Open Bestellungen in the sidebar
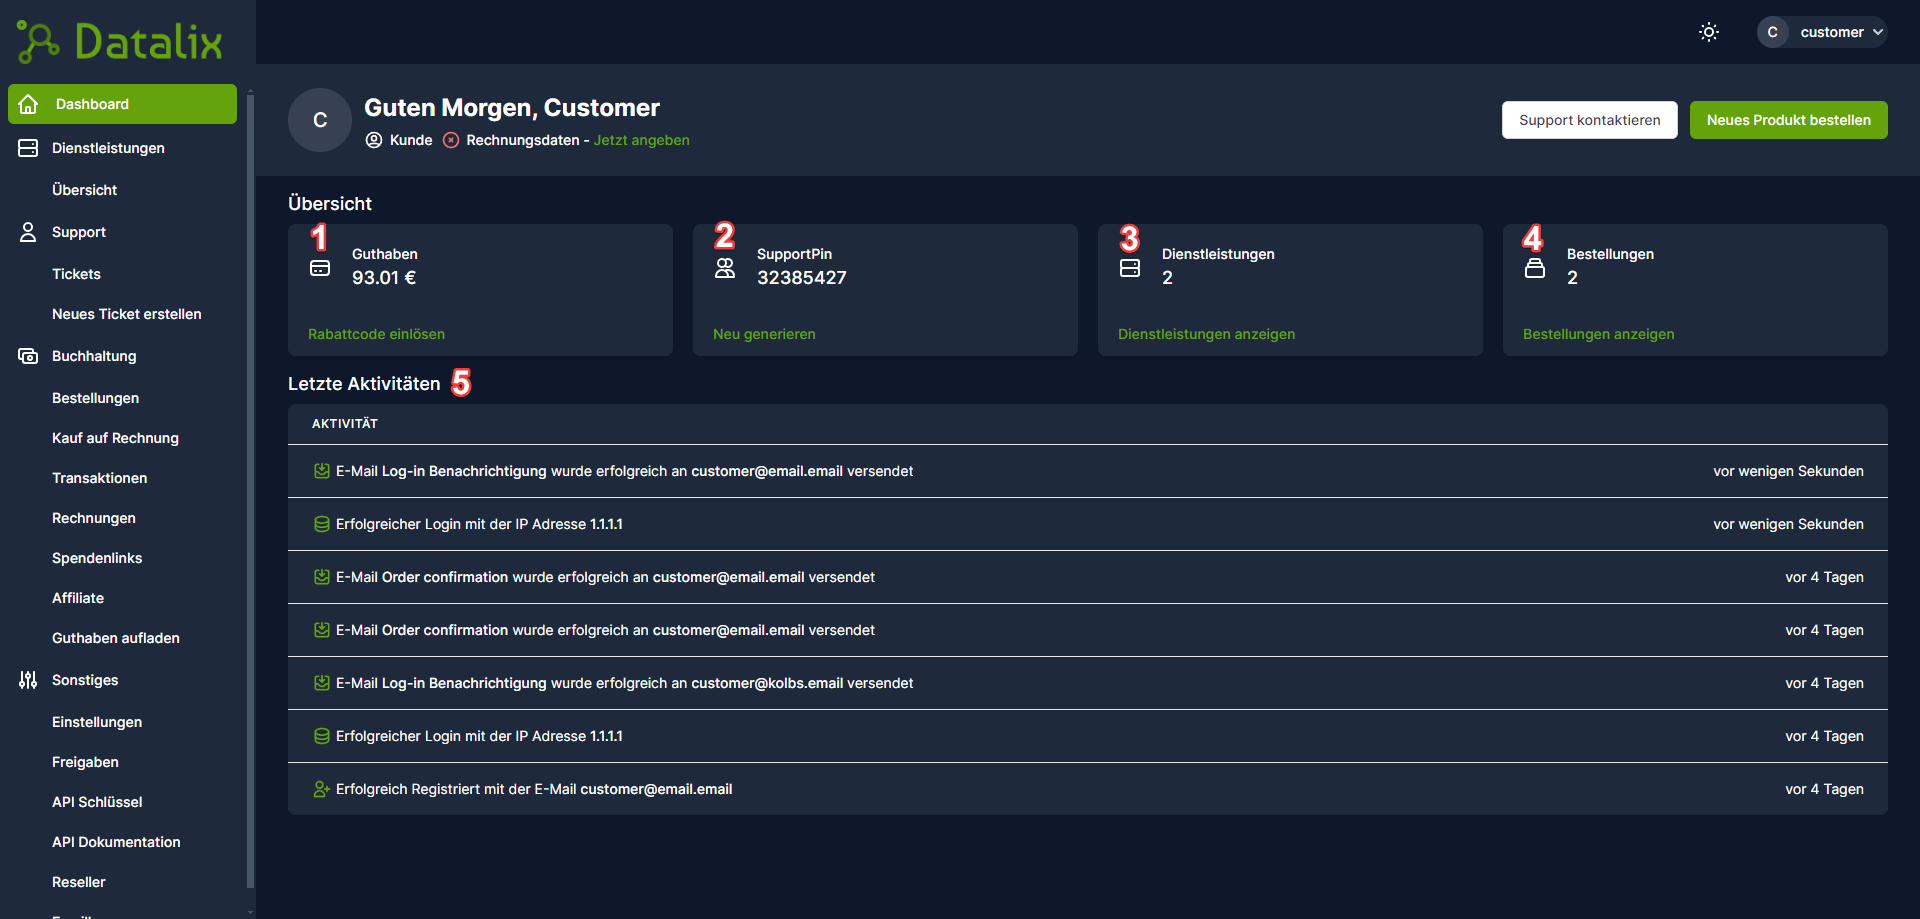This screenshot has height=919, width=1920. coord(95,398)
